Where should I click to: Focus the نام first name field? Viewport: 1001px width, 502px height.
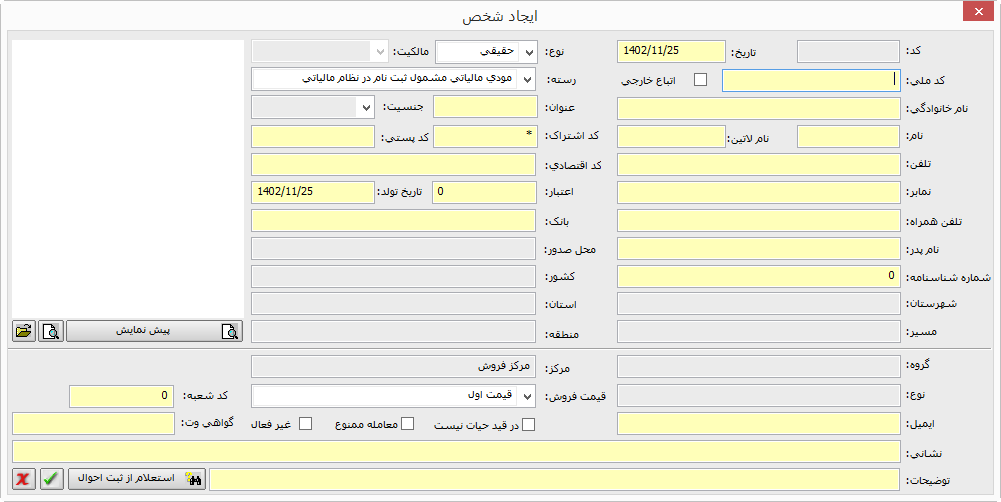(x=848, y=137)
